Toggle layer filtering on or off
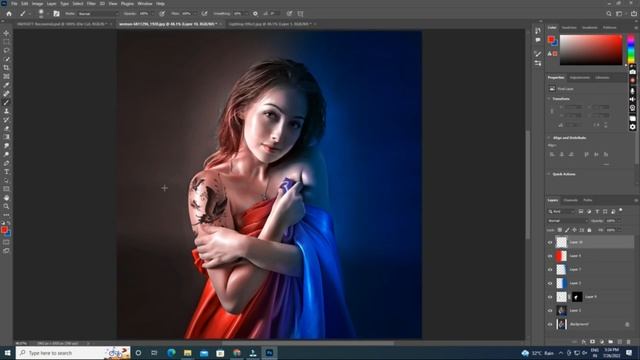 pos(621,210)
